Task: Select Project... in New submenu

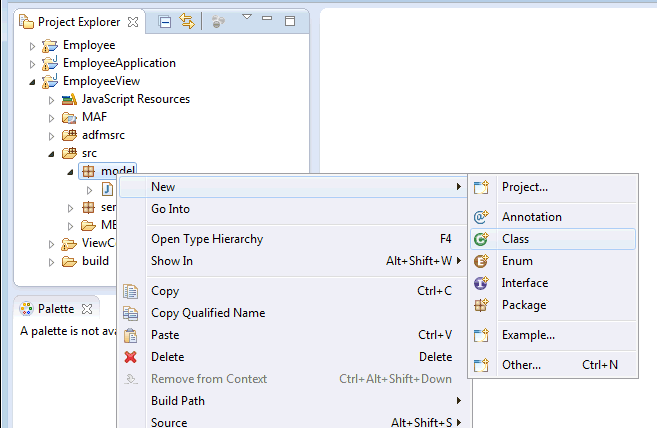Action: 553,187
